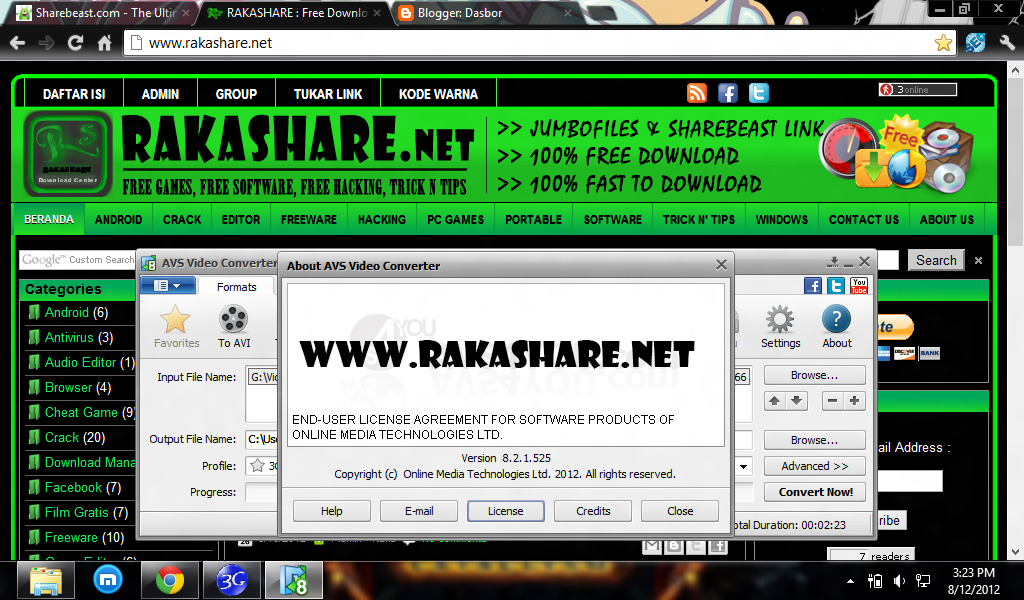Click the bookmark star in address bar

942,43
